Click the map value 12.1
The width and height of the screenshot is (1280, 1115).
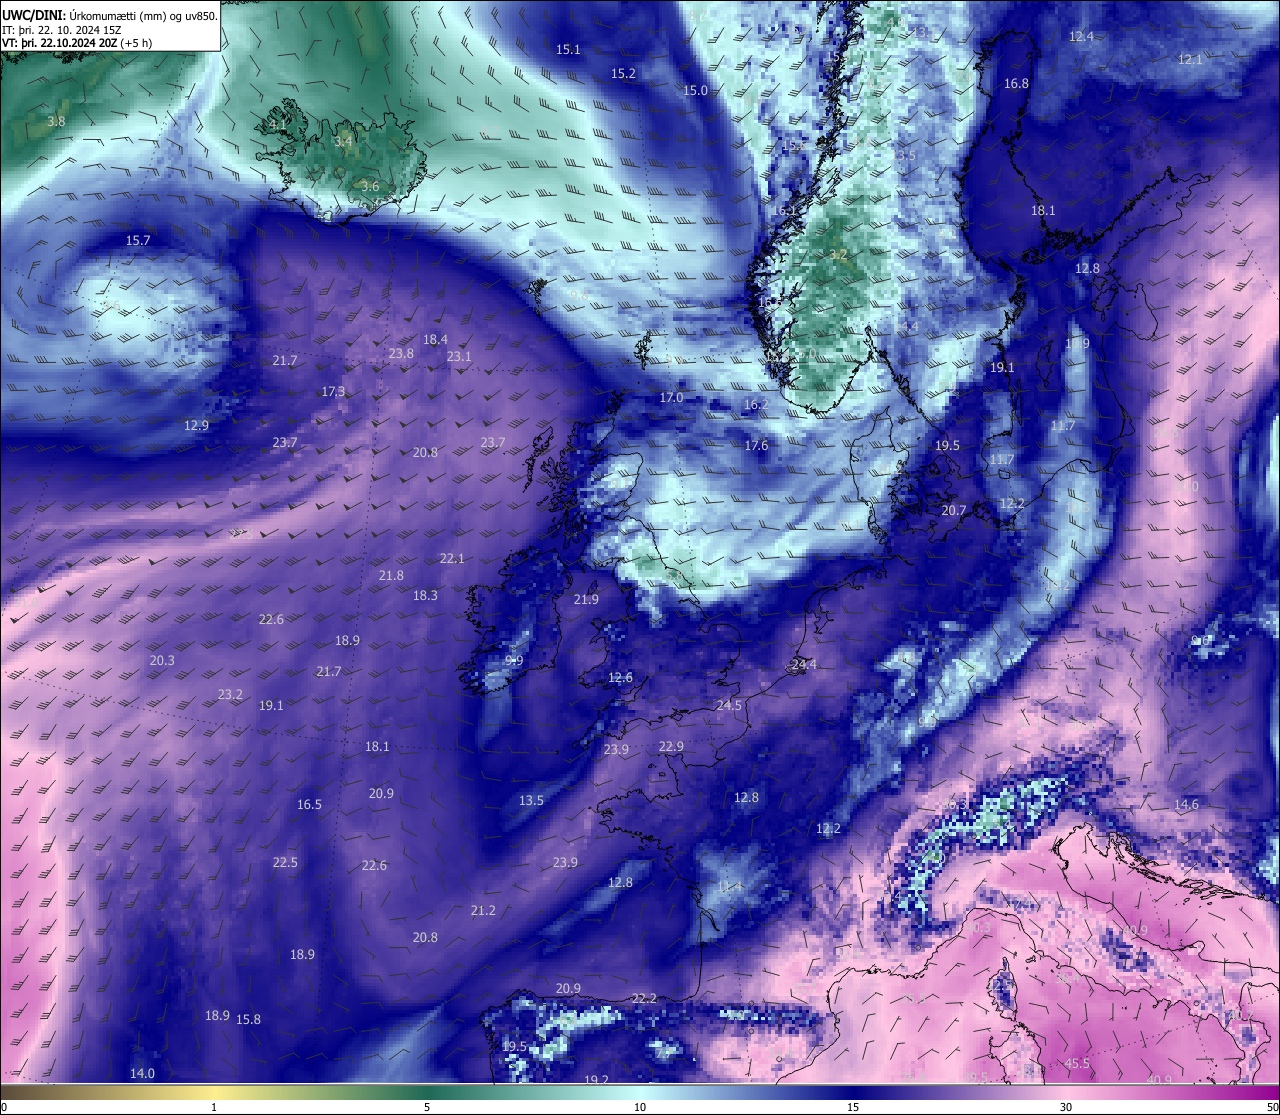pyautogui.click(x=1190, y=59)
